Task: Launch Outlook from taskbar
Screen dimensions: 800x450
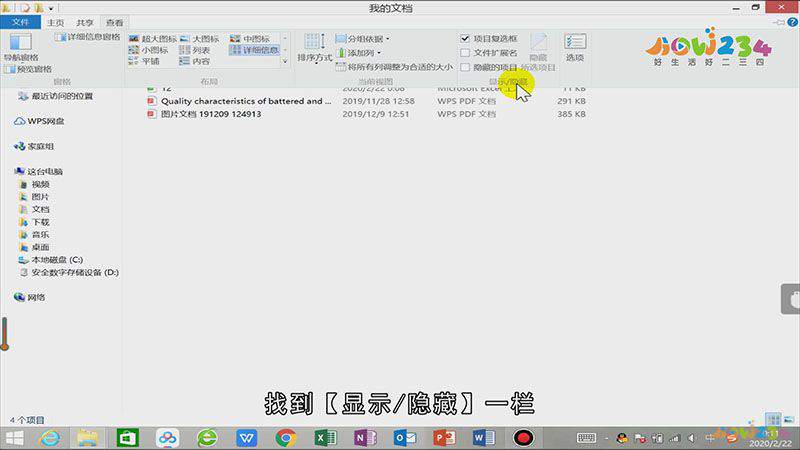Action: (x=405, y=438)
